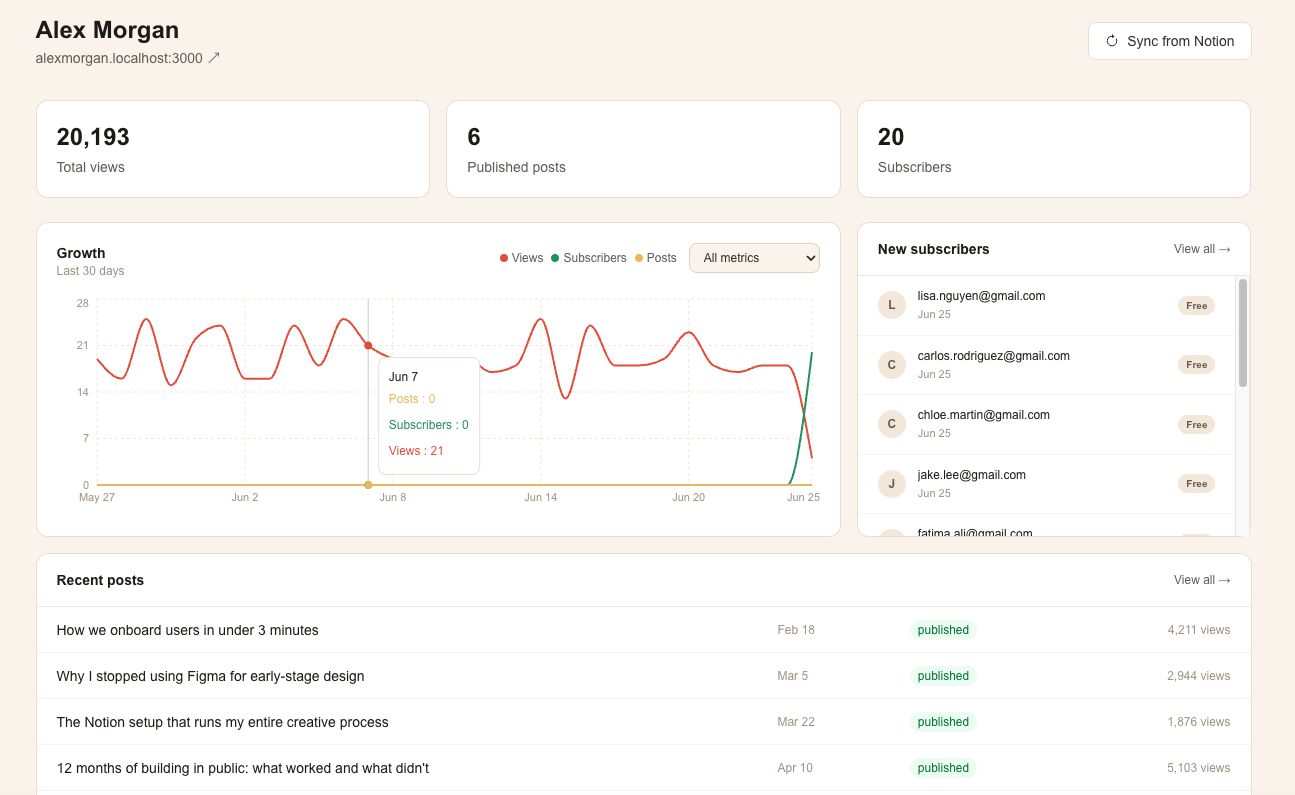Viewport: 1295px width, 795px height.
Task: Toggle the Subscribers series in the chart legend
Action: tap(588, 258)
